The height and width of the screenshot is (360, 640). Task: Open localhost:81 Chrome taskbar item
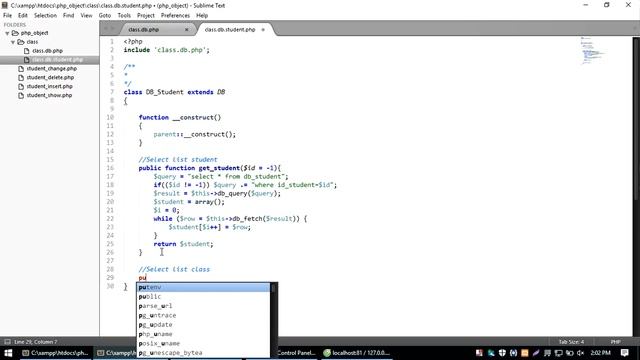click(x=357, y=353)
